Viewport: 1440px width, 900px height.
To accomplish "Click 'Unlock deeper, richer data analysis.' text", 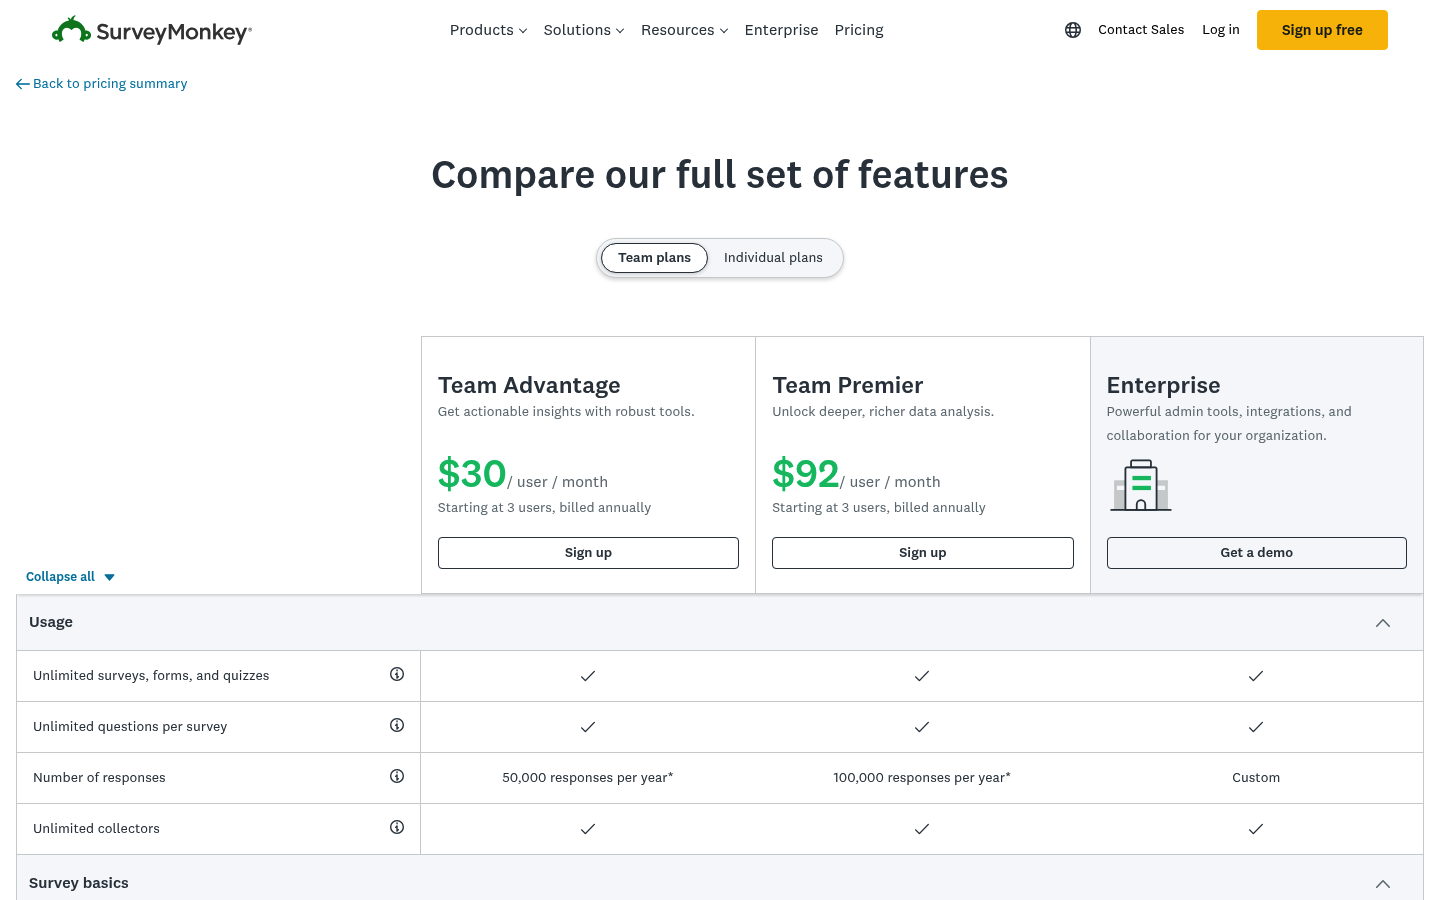I will (883, 411).
